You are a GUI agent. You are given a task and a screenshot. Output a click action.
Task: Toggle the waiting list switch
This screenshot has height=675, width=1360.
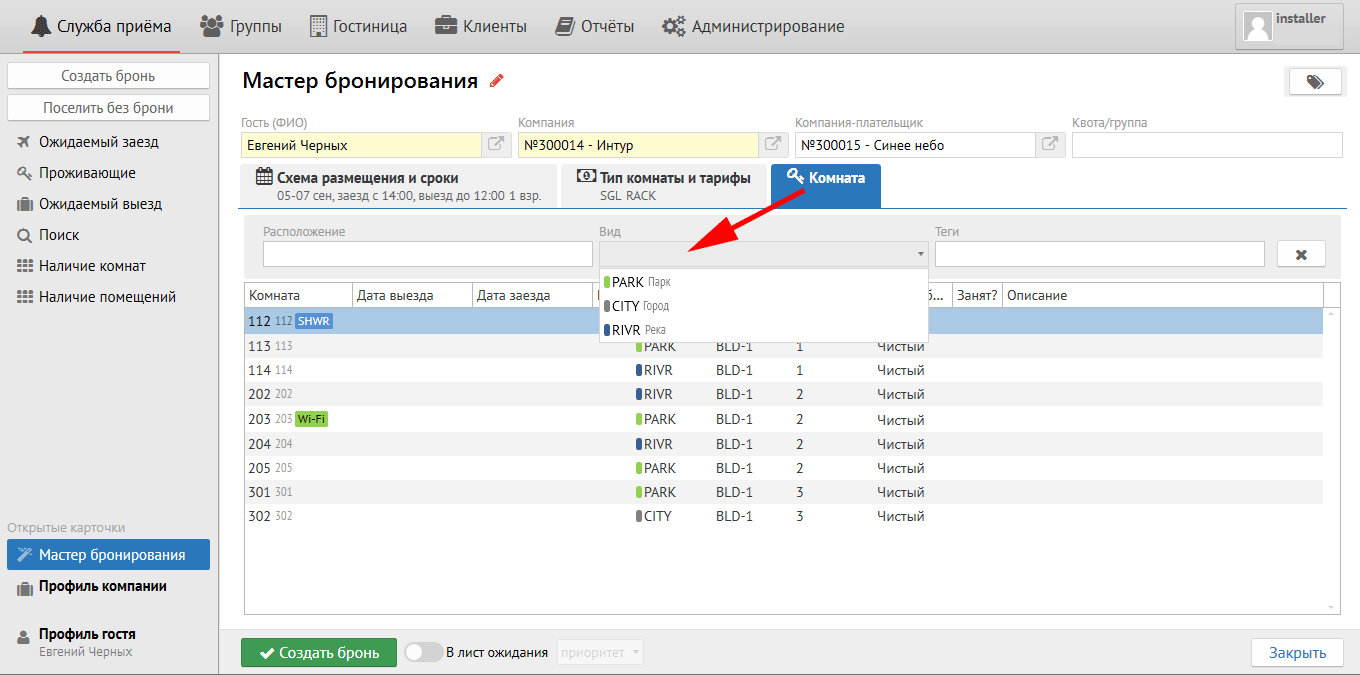click(x=423, y=652)
